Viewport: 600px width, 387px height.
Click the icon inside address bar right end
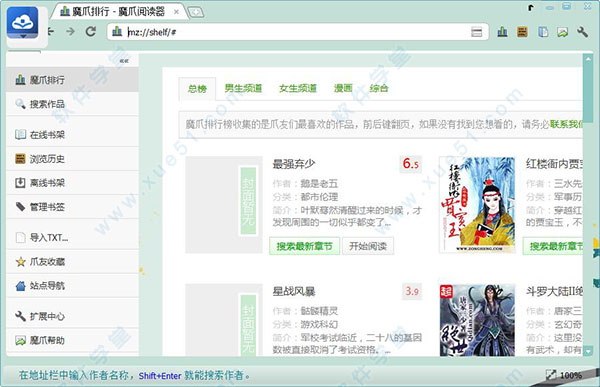tap(476, 32)
